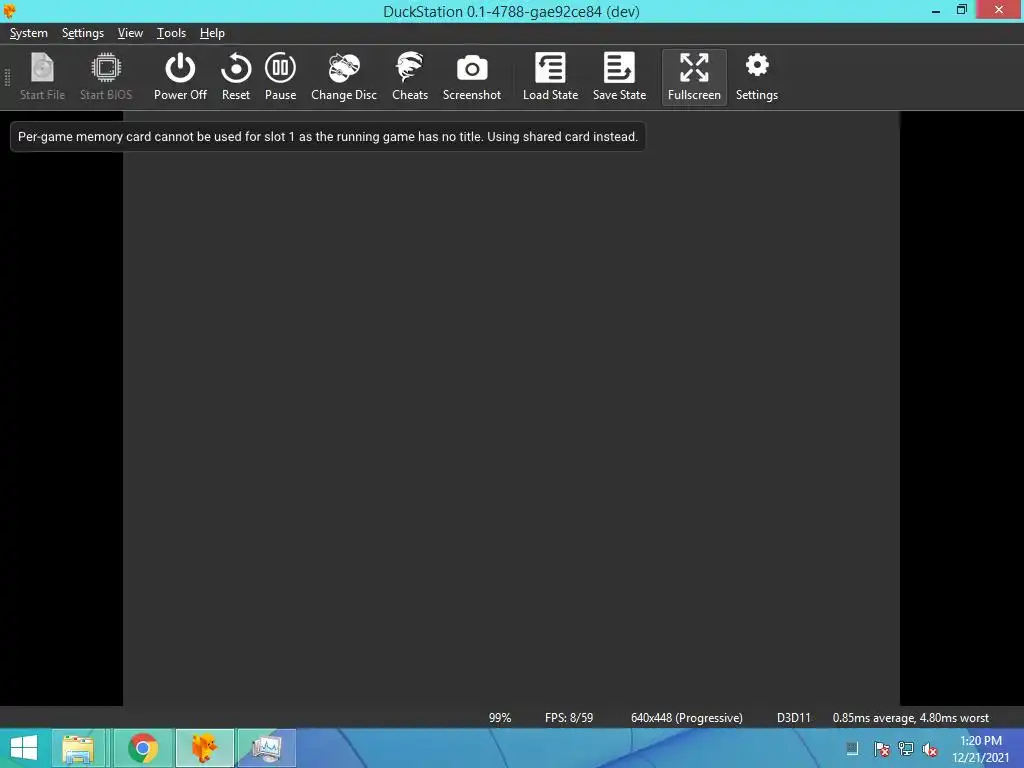Screen dimensions: 1024x768
Task: Click the Action Center flag tray icon
Action: point(881,749)
